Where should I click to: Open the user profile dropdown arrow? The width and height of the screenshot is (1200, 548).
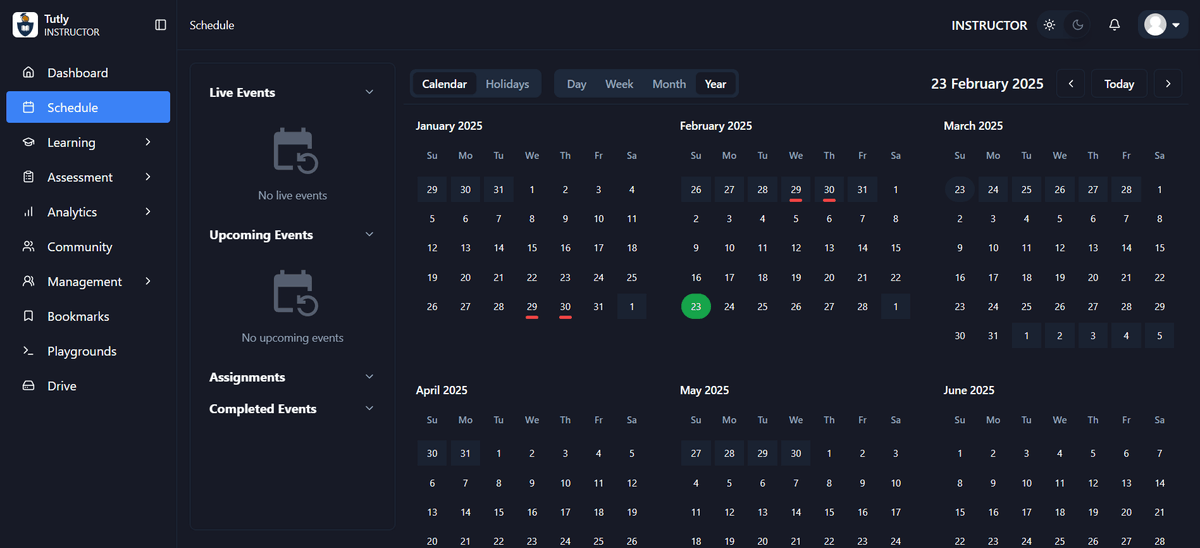pyautogui.click(x=1176, y=26)
